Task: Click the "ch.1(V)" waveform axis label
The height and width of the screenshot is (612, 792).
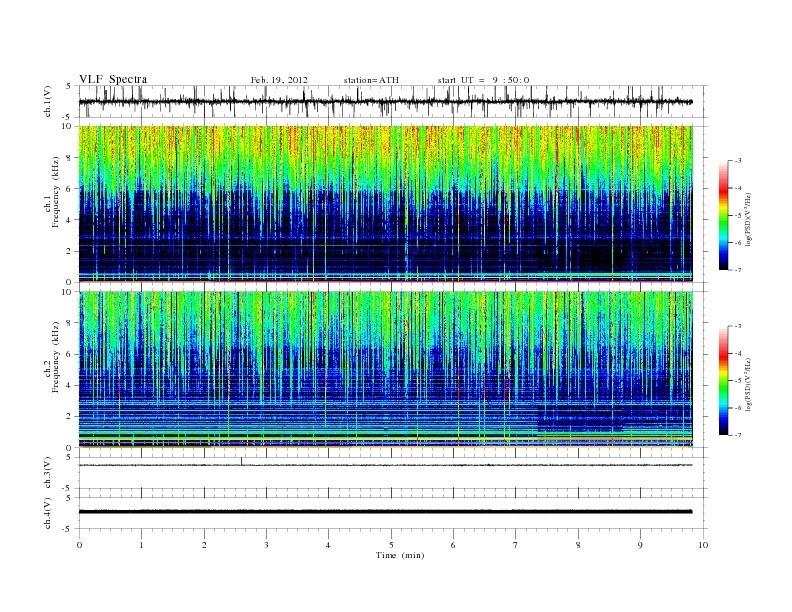Action: point(48,101)
